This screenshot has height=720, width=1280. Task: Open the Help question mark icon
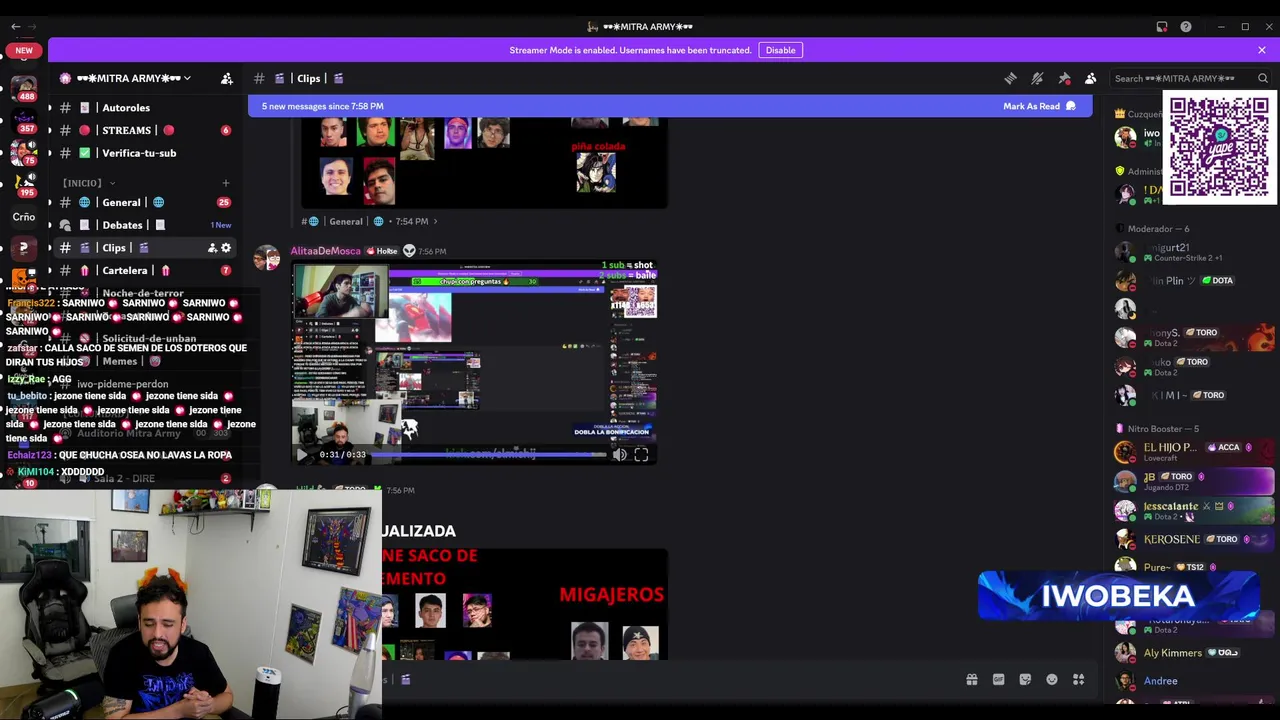coord(1186,27)
